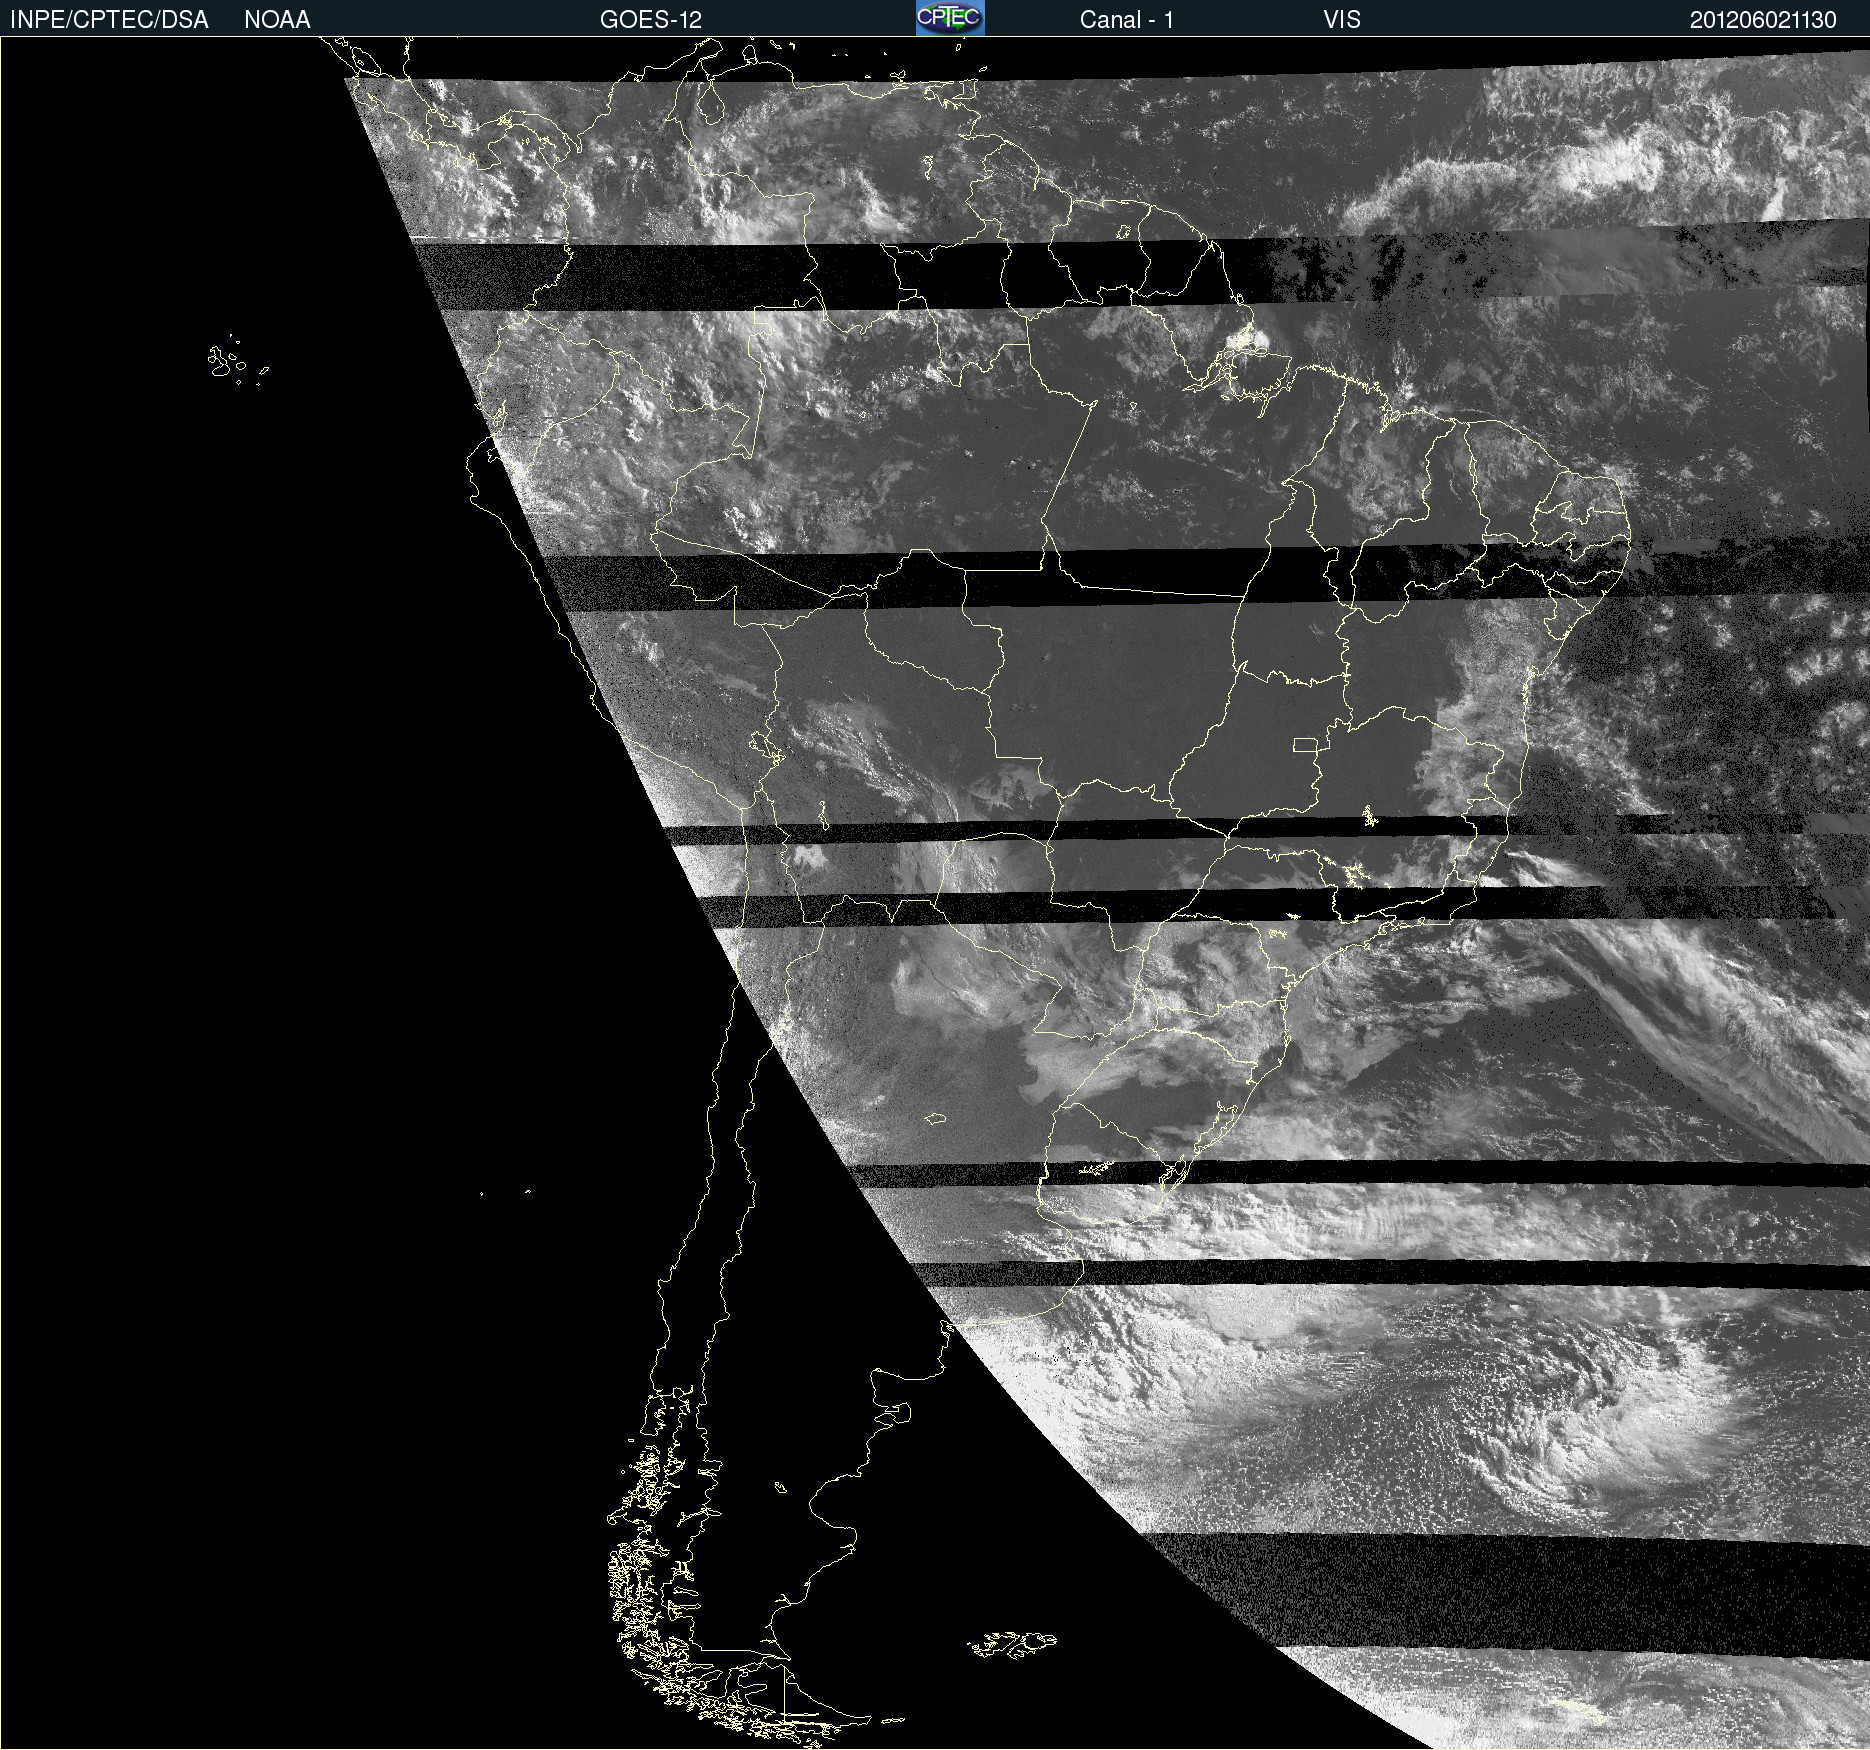This screenshot has height=1750, width=1870.
Task: Click the 201206021130 timestamp
Action: [x=1763, y=20]
